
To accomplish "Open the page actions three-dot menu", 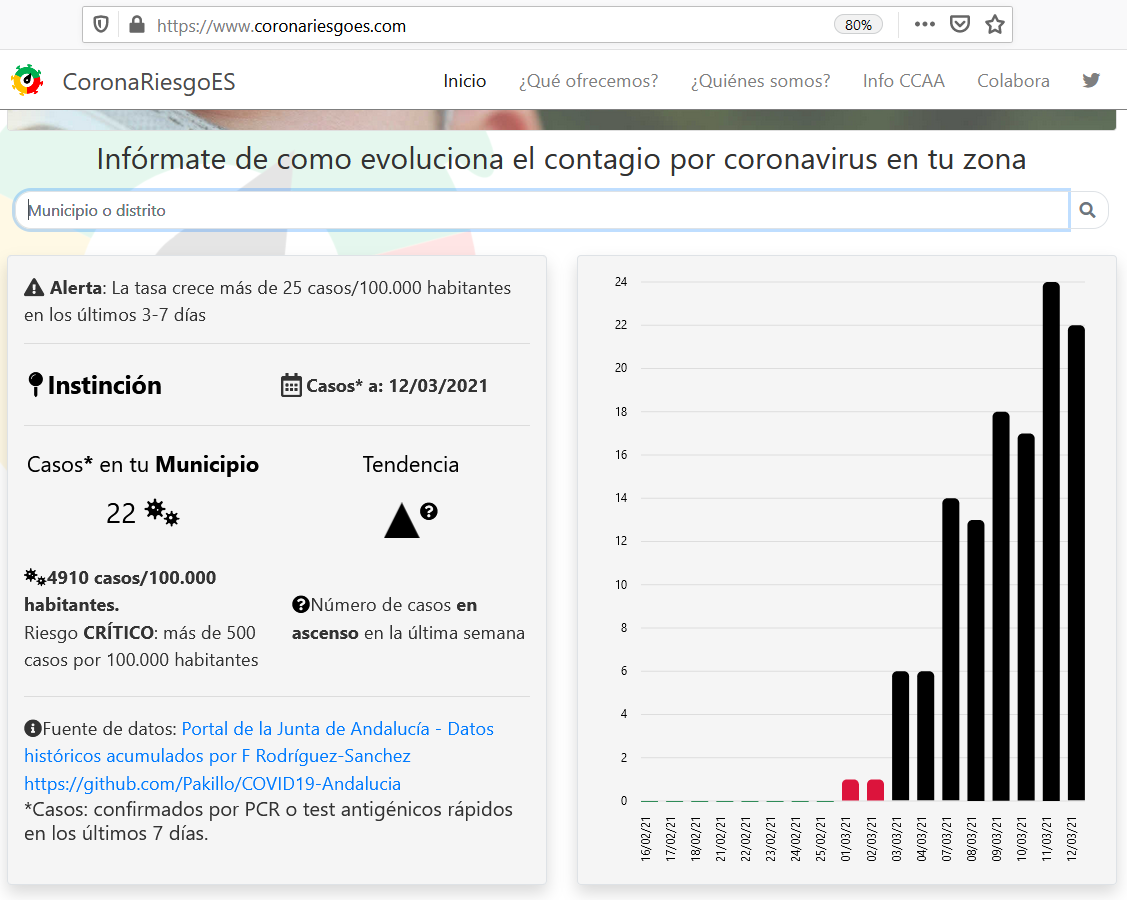I will 924,24.
